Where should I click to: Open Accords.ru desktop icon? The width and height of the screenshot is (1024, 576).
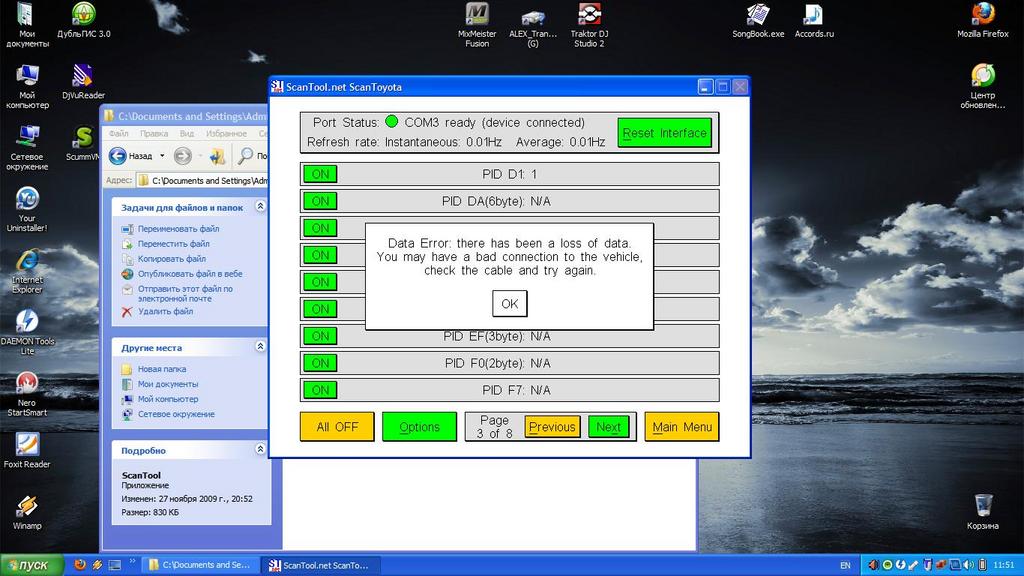pos(814,20)
